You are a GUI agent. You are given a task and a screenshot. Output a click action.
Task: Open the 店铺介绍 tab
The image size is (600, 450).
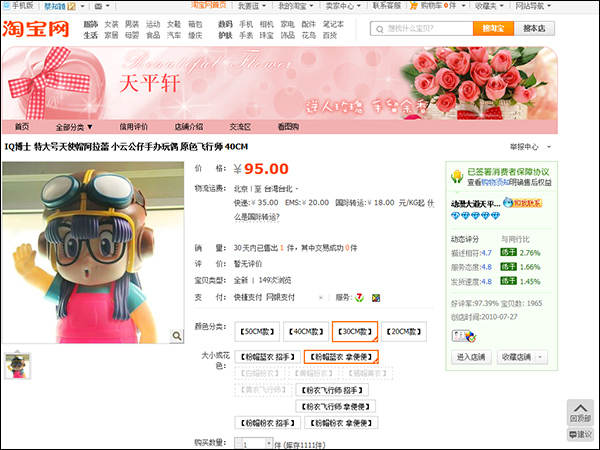point(189,127)
